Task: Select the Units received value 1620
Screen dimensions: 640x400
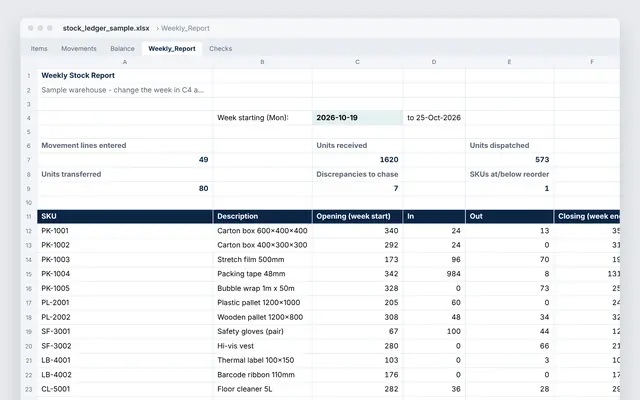Action: [x=358, y=160]
